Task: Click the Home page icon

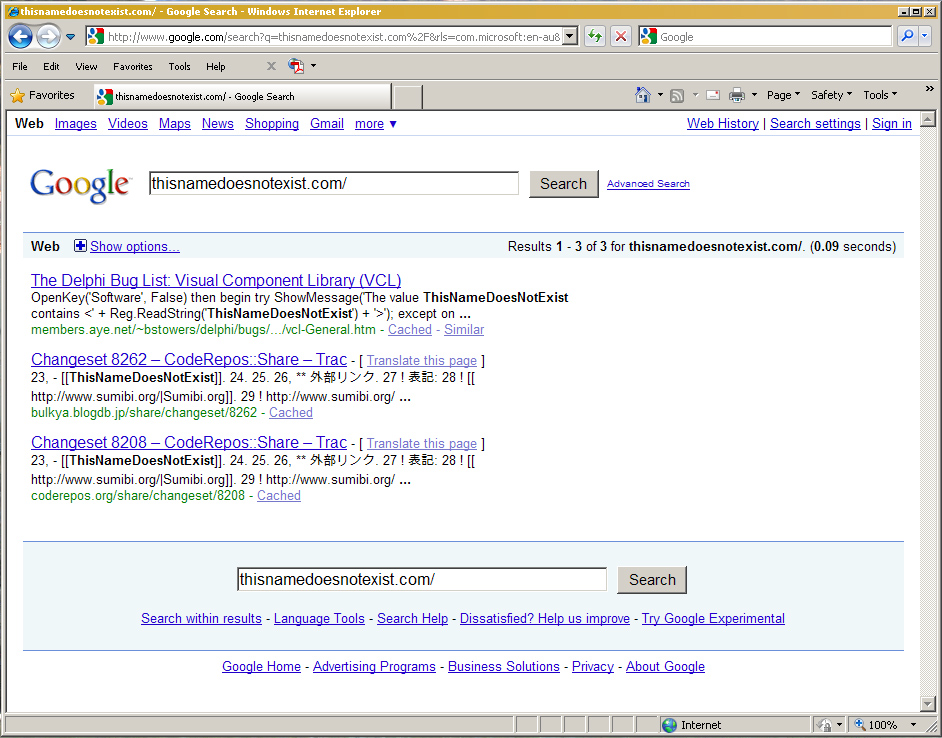Action: click(643, 95)
